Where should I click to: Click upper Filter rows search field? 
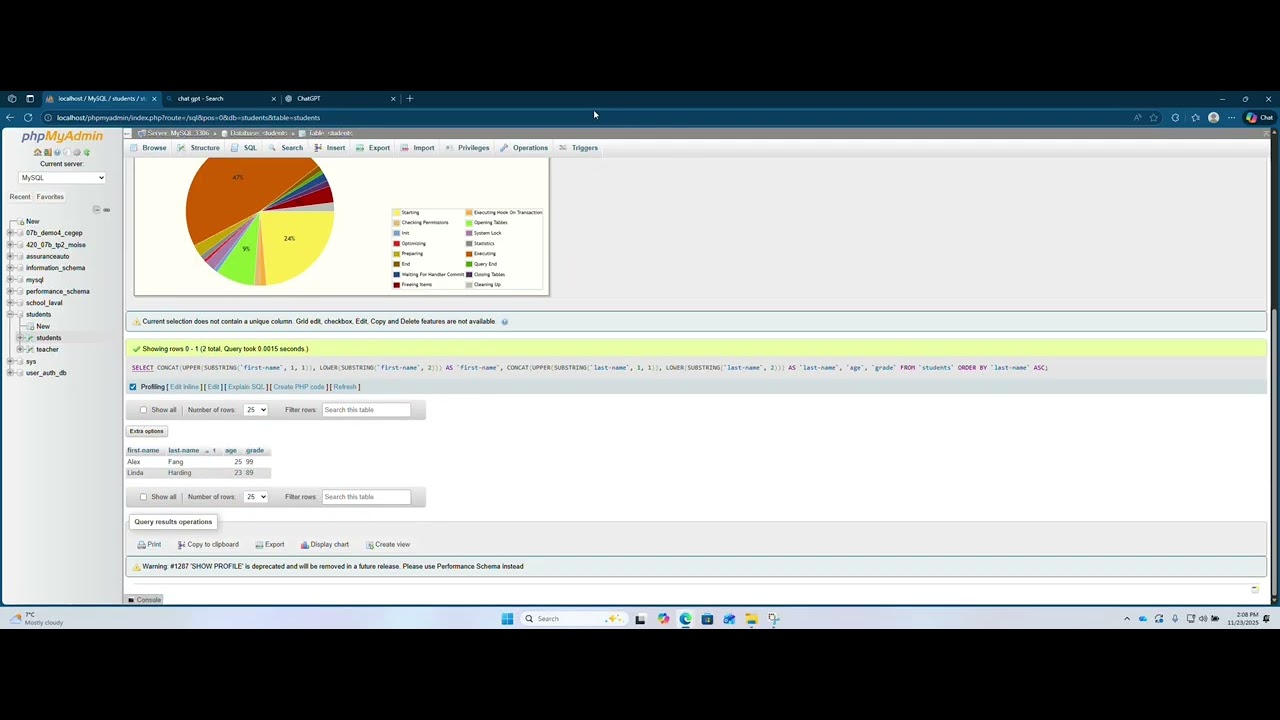point(366,410)
